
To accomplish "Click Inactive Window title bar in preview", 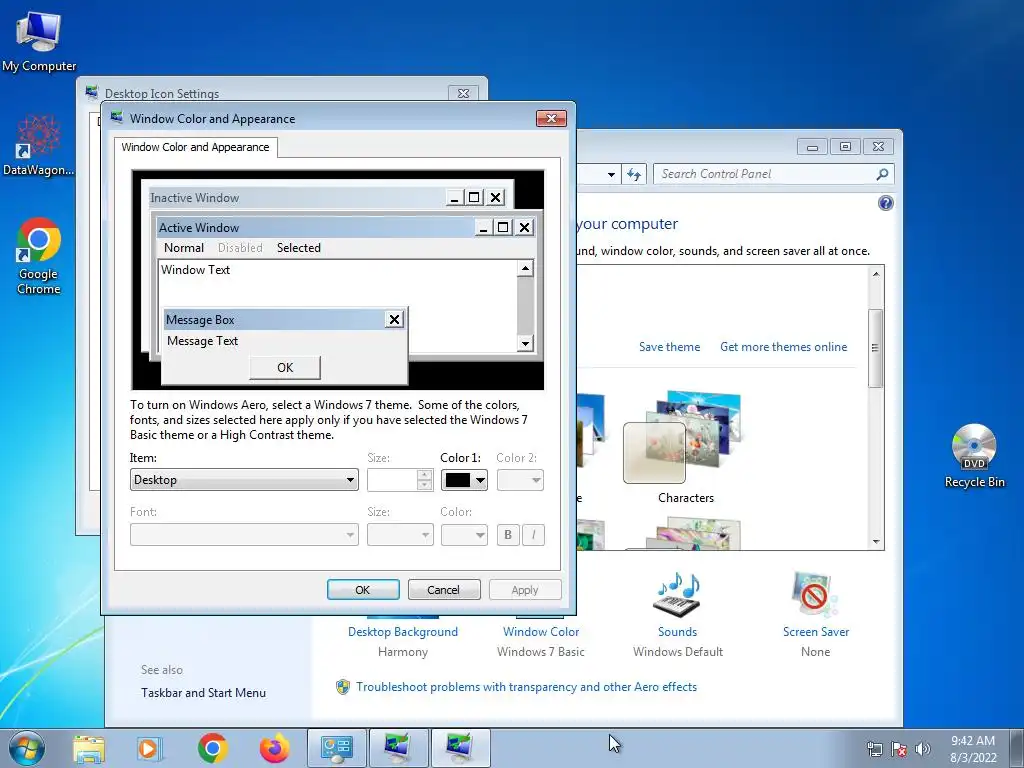I will click(296, 197).
